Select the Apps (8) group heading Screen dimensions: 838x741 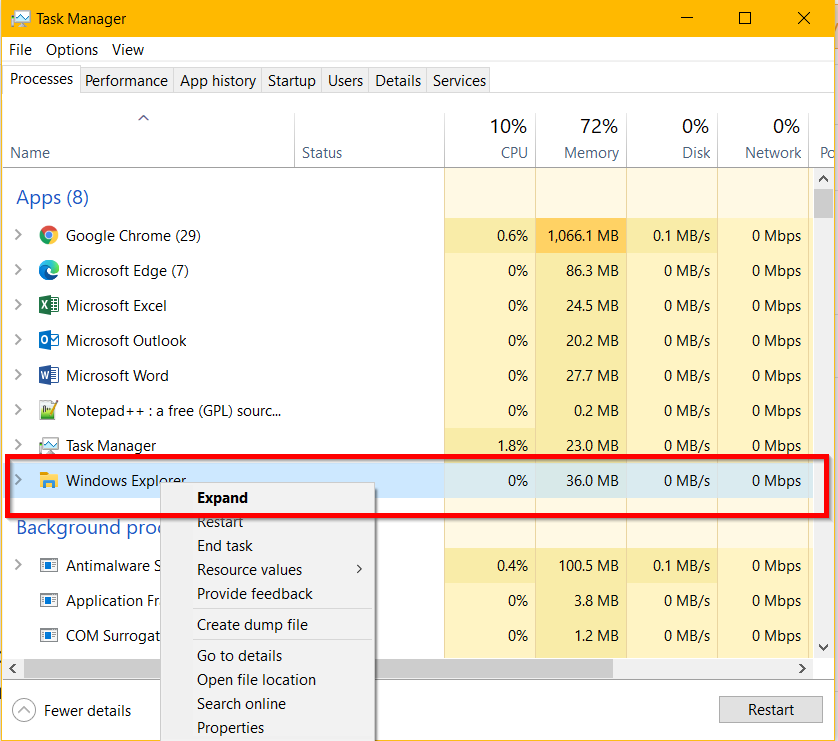pyautogui.click(x=52, y=197)
